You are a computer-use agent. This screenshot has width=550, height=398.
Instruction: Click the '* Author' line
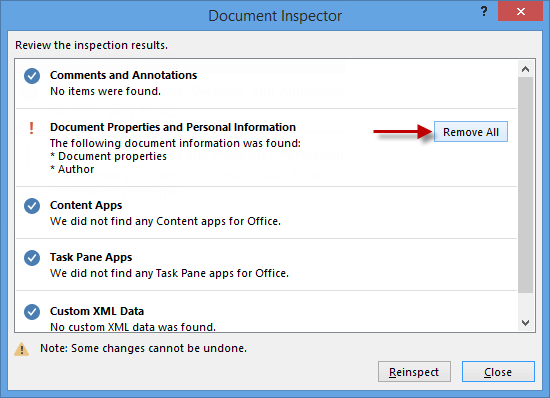click(x=72, y=169)
